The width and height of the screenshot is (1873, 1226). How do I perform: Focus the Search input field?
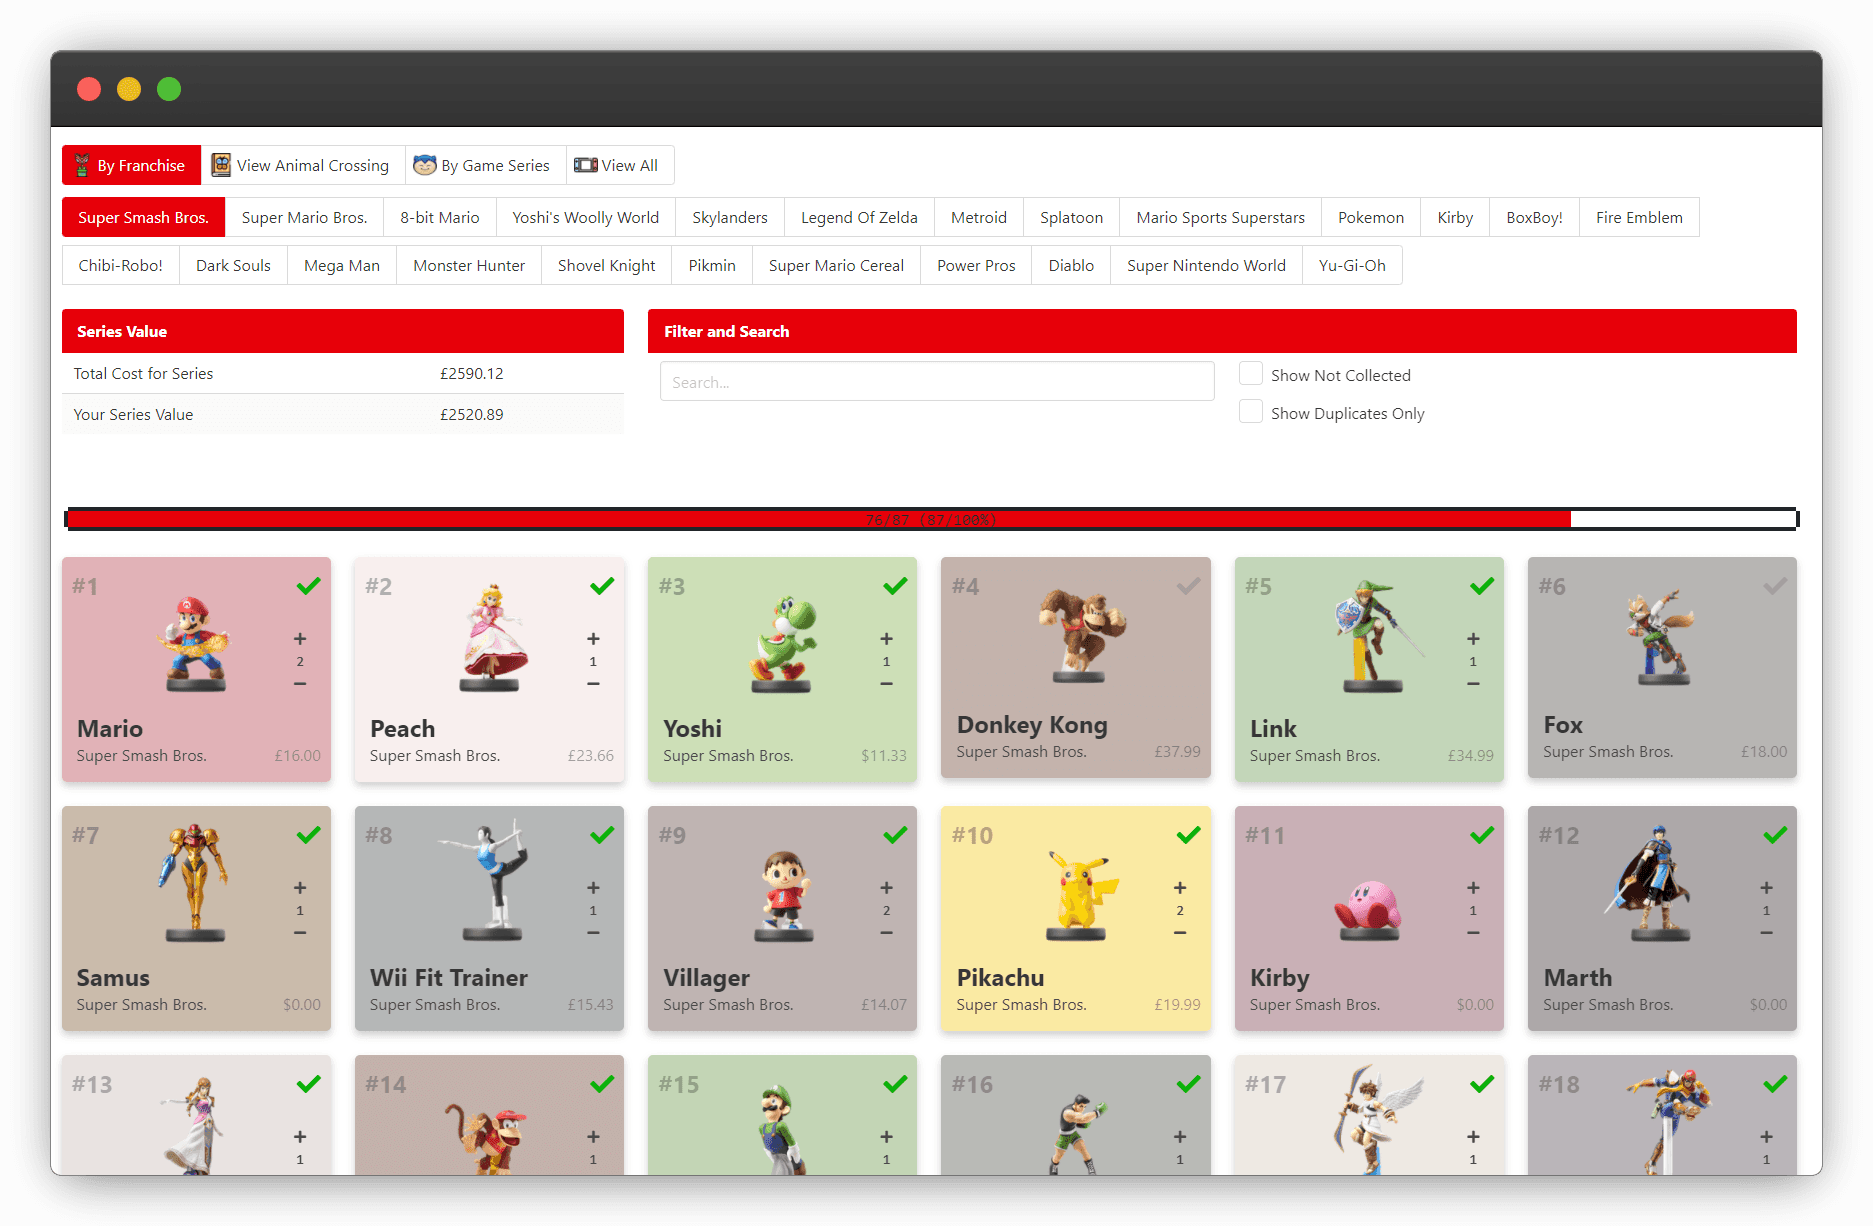[937, 382]
